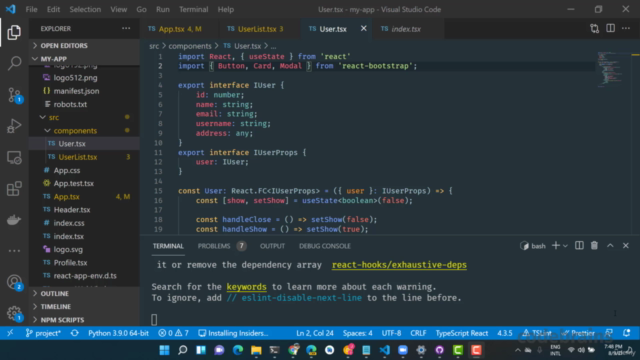The image size is (640, 360).
Task: Click the keywords link in terminal
Action: click(247, 287)
